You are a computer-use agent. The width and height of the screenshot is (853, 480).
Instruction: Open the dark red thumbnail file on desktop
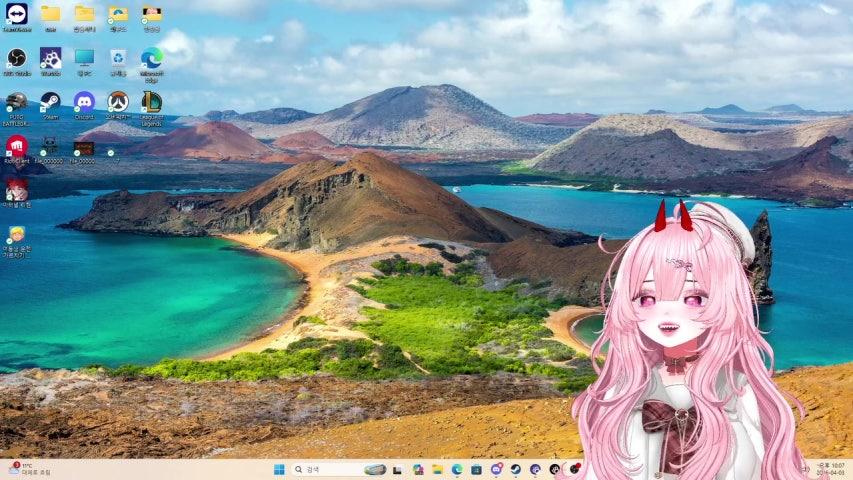click(x=83, y=151)
